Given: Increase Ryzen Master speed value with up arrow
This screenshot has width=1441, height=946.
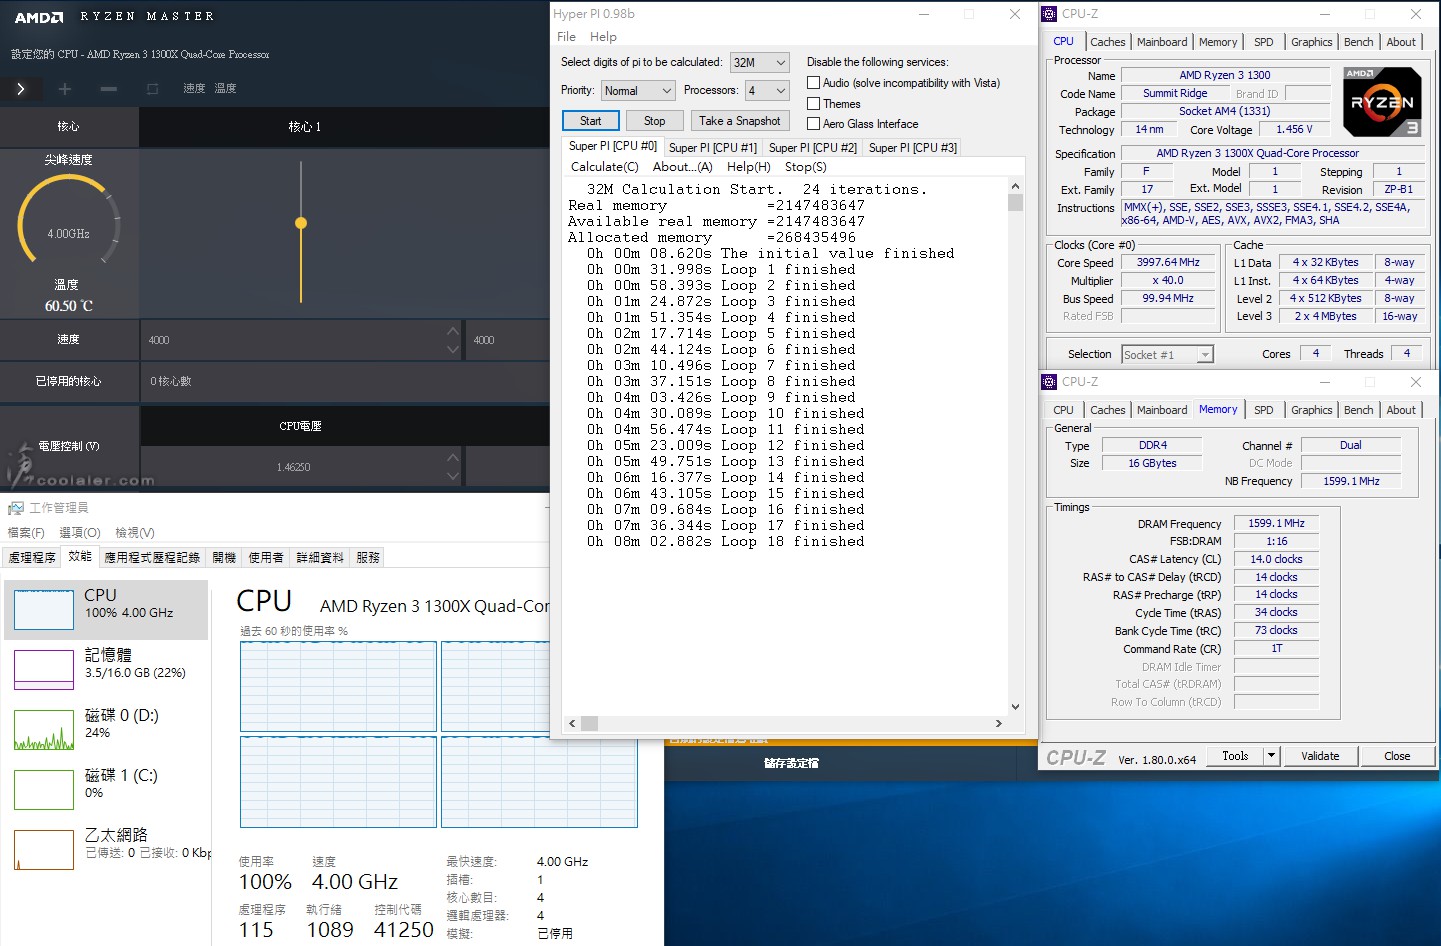Looking at the screenshot, I should (453, 331).
